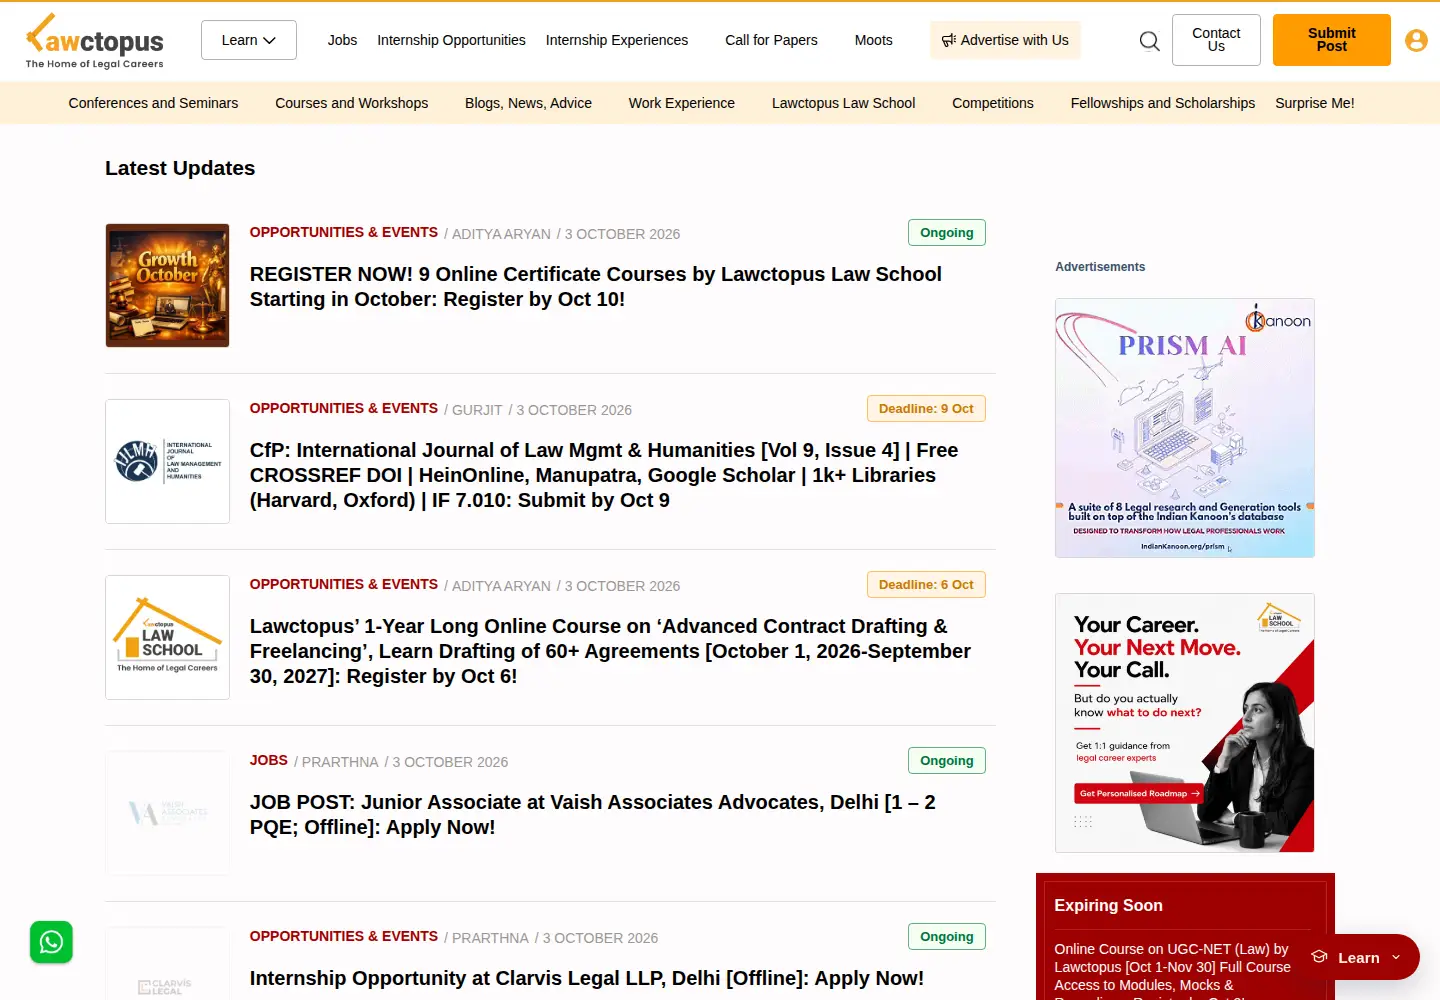Open Lawctopus Law School link
Viewport: 1440px width, 1000px height.
point(843,103)
